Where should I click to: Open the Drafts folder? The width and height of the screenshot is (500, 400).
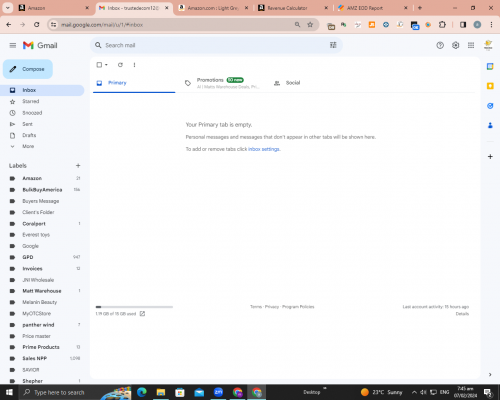pos(29,135)
